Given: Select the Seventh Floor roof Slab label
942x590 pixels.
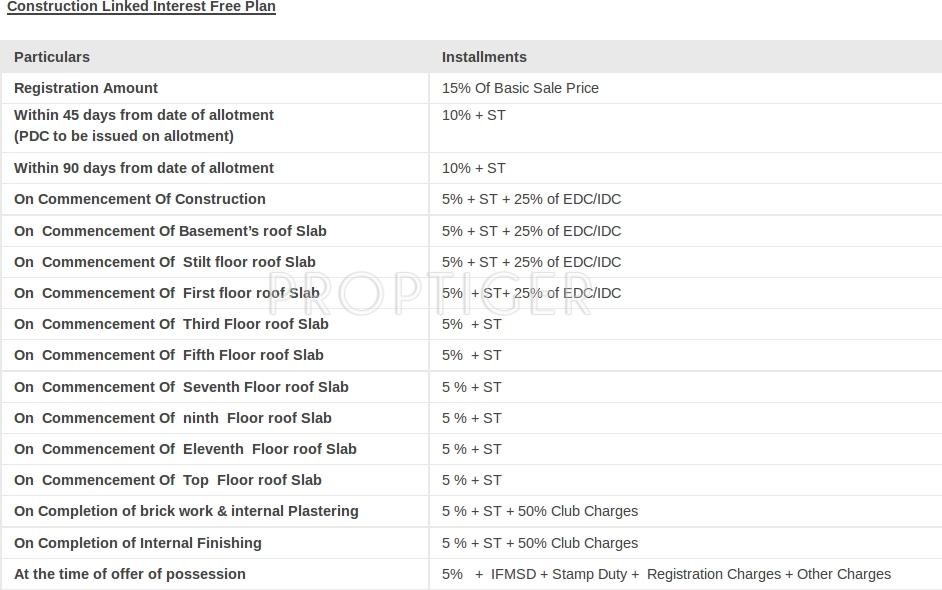Looking at the screenshot, I should point(181,387).
